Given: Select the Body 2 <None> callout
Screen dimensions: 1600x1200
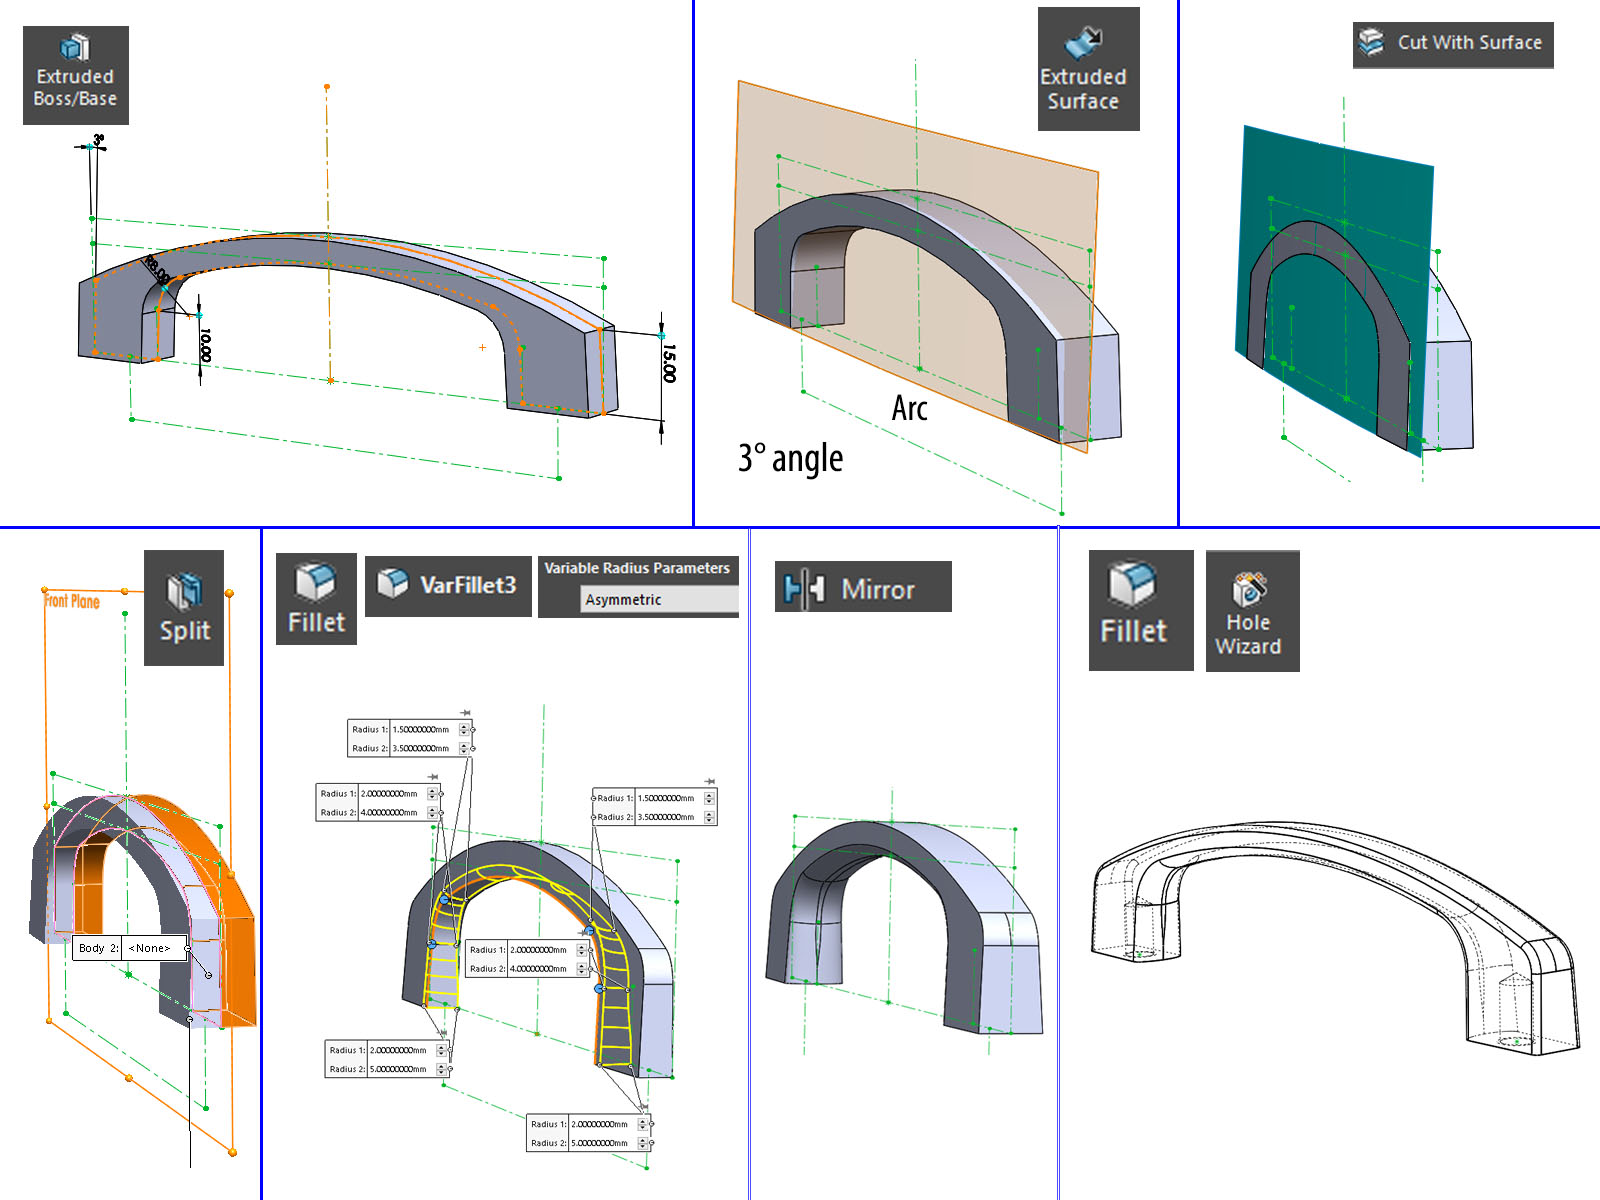Looking at the screenshot, I should tap(130, 948).
